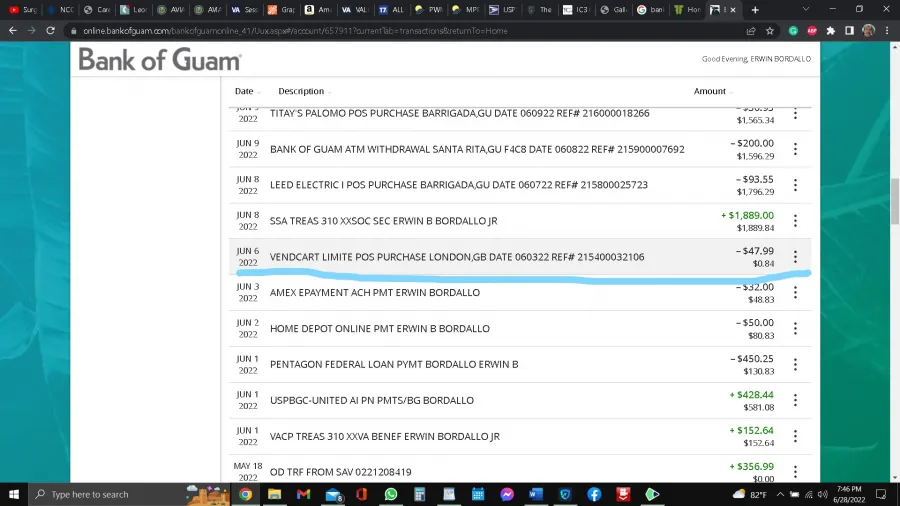900x506 pixels.
Task: Open Mail app from taskbar
Action: coord(333,494)
